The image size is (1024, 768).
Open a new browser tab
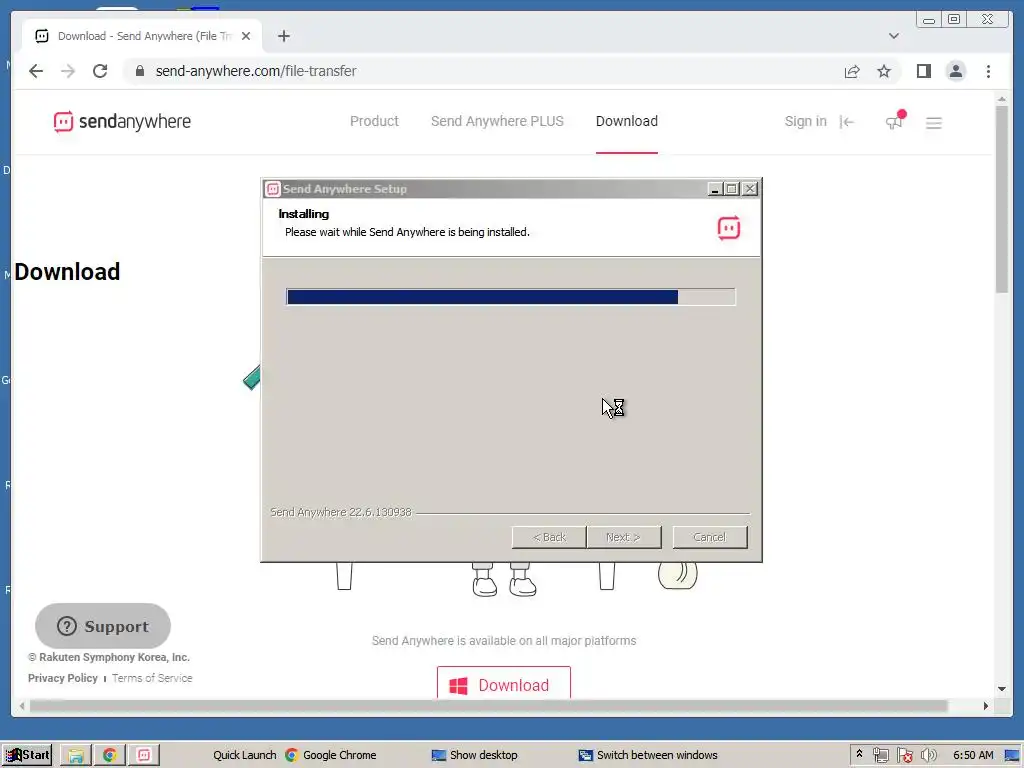click(283, 36)
